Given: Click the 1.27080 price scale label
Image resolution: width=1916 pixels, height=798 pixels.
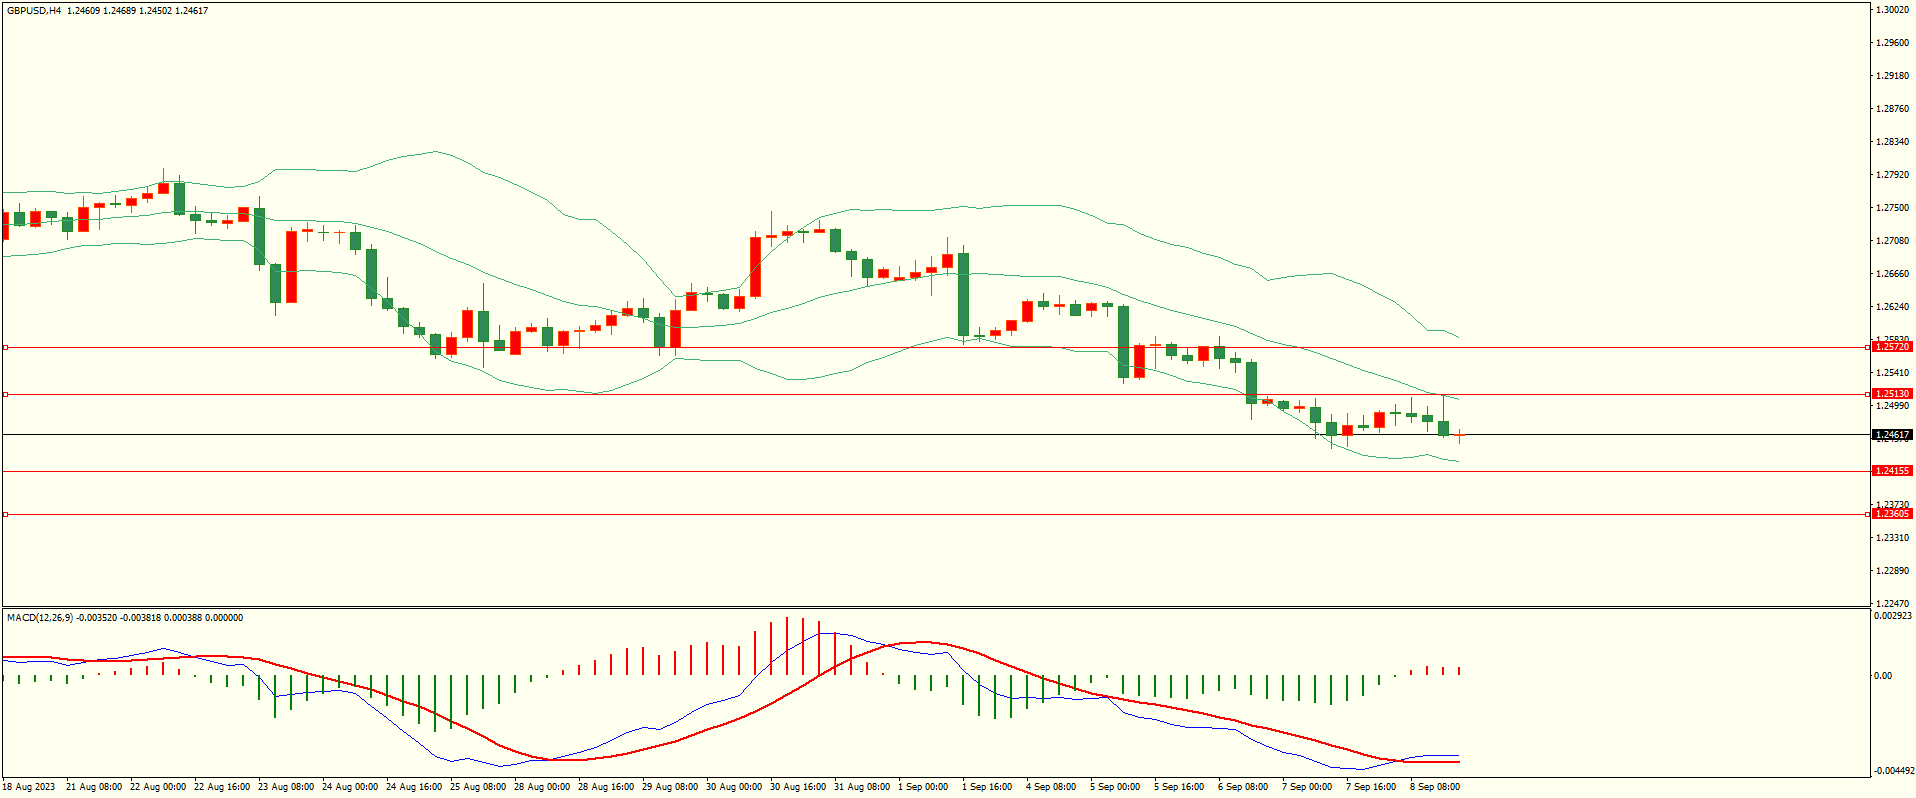Looking at the screenshot, I should click(x=1892, y=241).
